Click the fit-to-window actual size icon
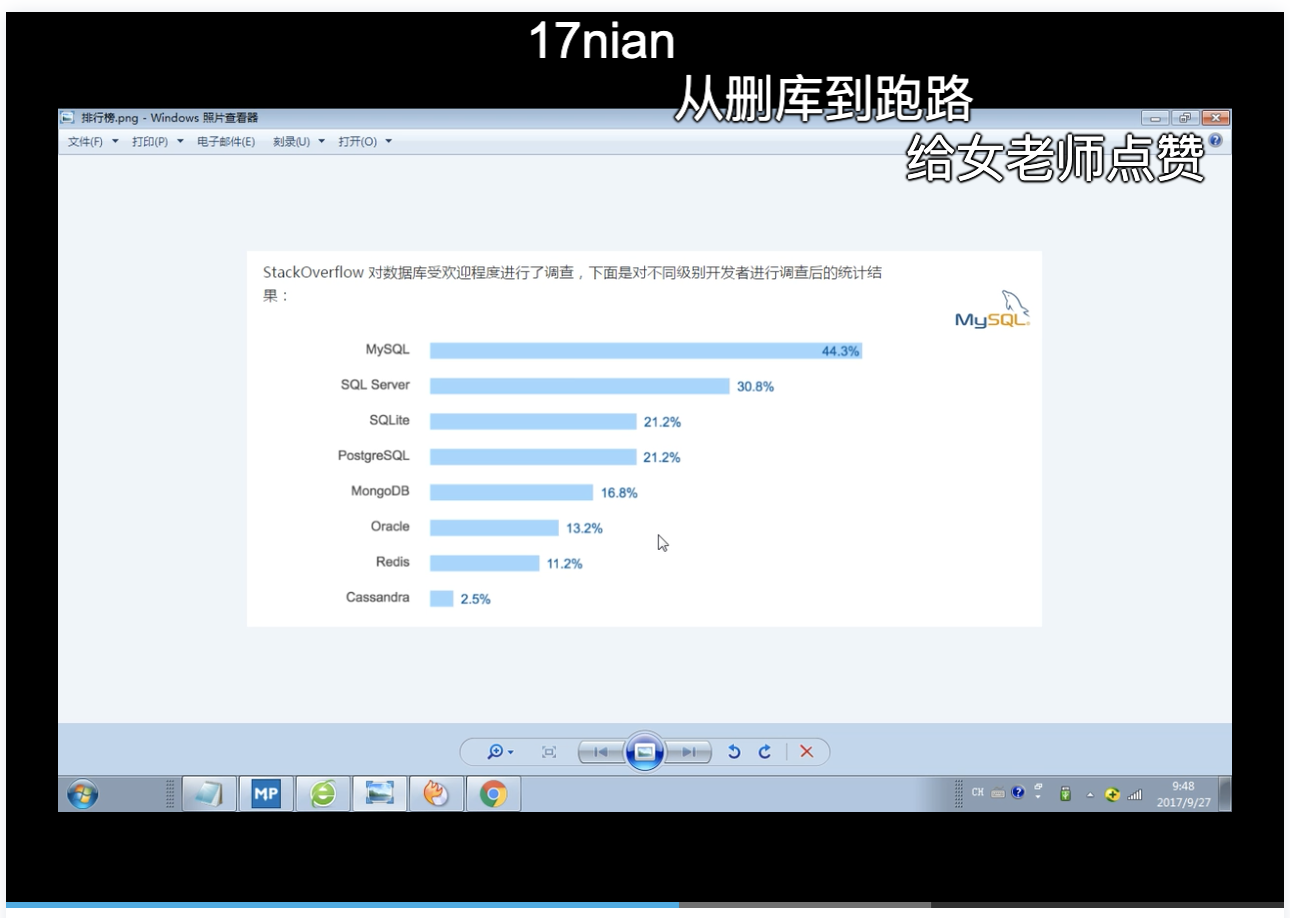 point(549,752)
